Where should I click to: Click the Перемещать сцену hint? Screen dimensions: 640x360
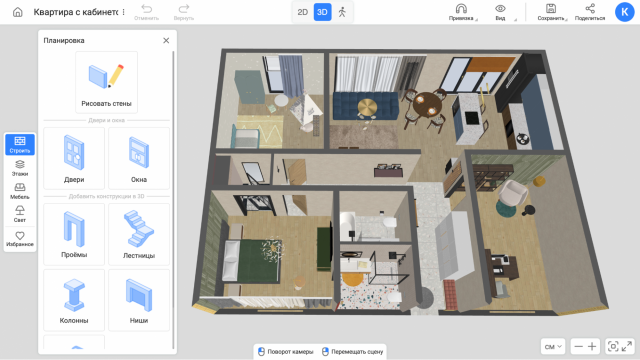[x=353, y=351]
